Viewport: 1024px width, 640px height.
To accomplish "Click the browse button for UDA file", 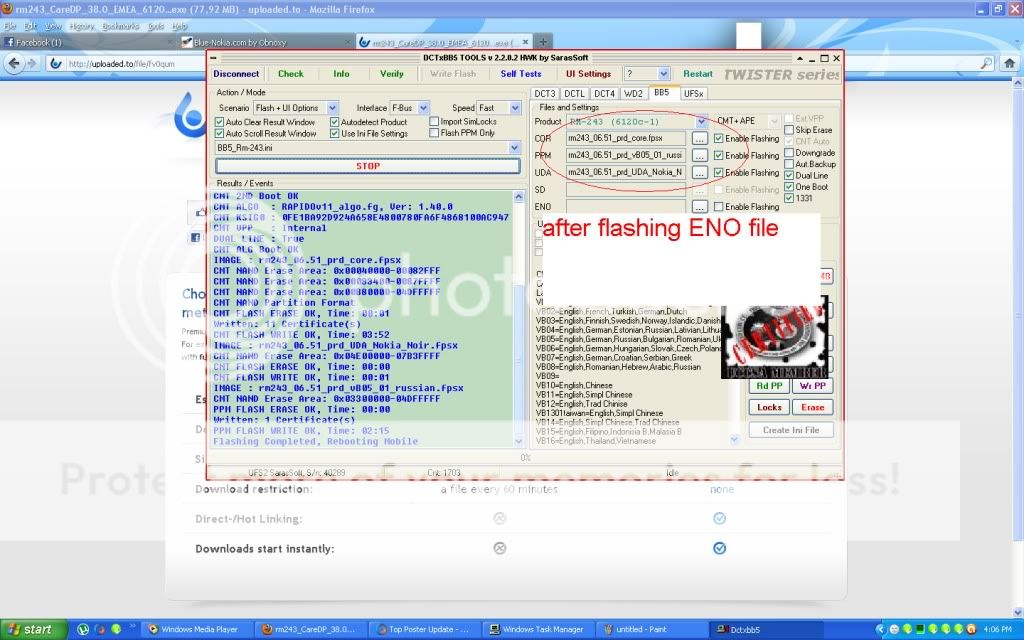I will (700, 172).
